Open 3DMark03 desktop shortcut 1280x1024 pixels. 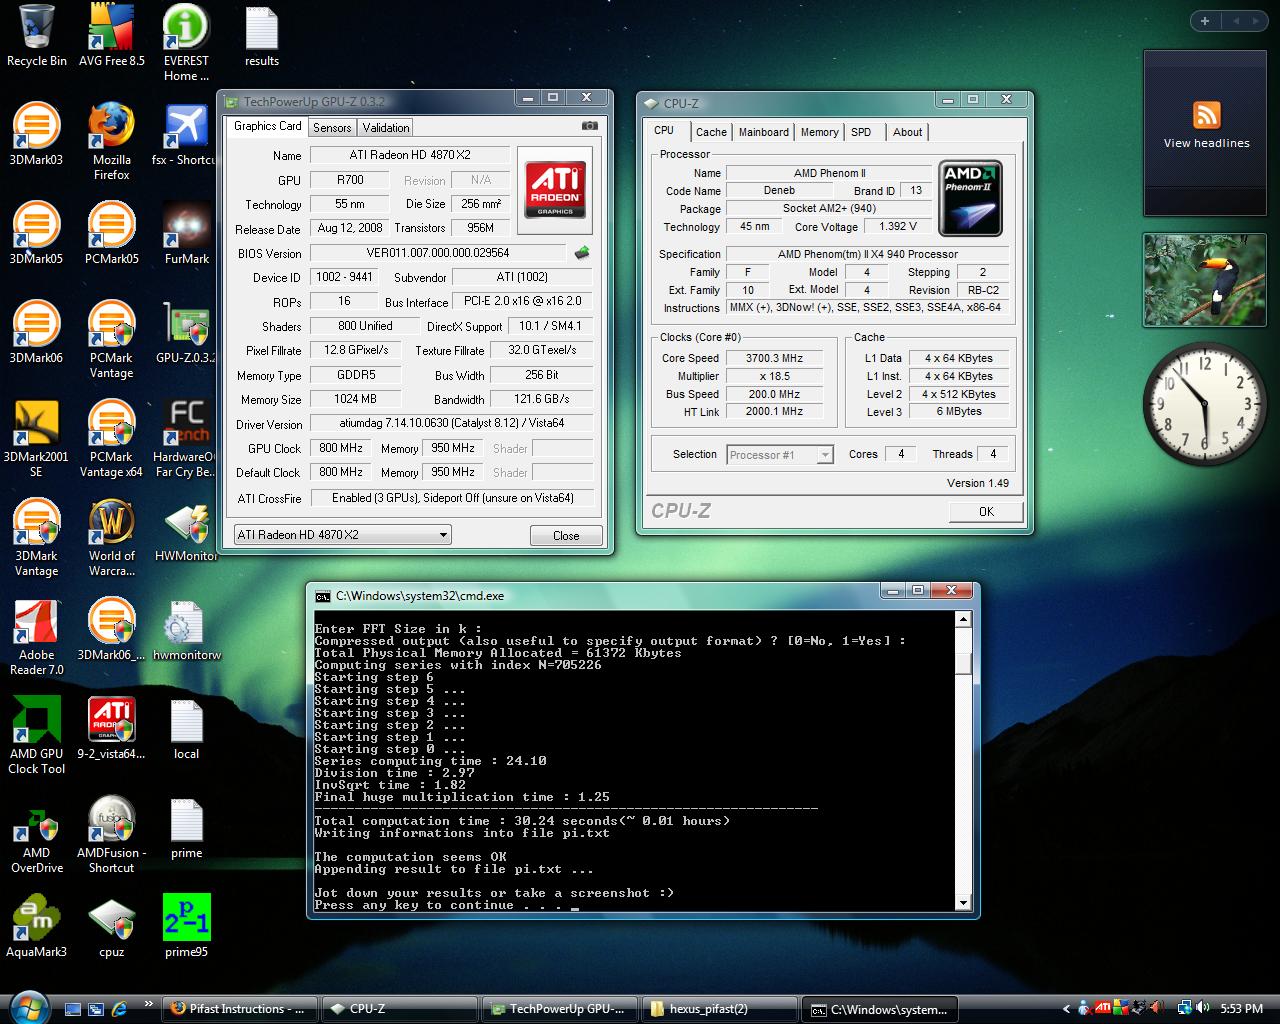click(x=36, y=134)
